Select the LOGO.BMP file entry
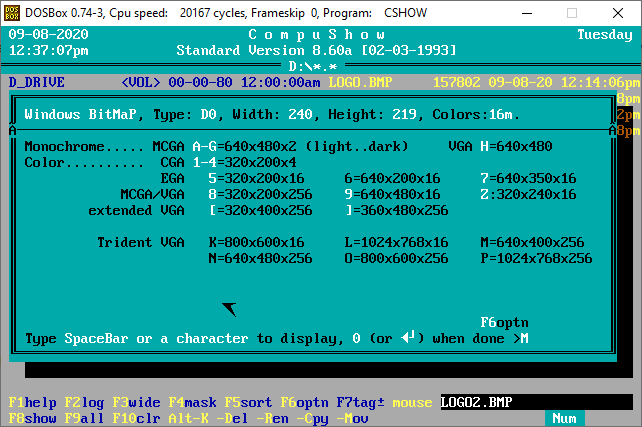This screenshot has width=642, height=427. (x=361, y=83)
